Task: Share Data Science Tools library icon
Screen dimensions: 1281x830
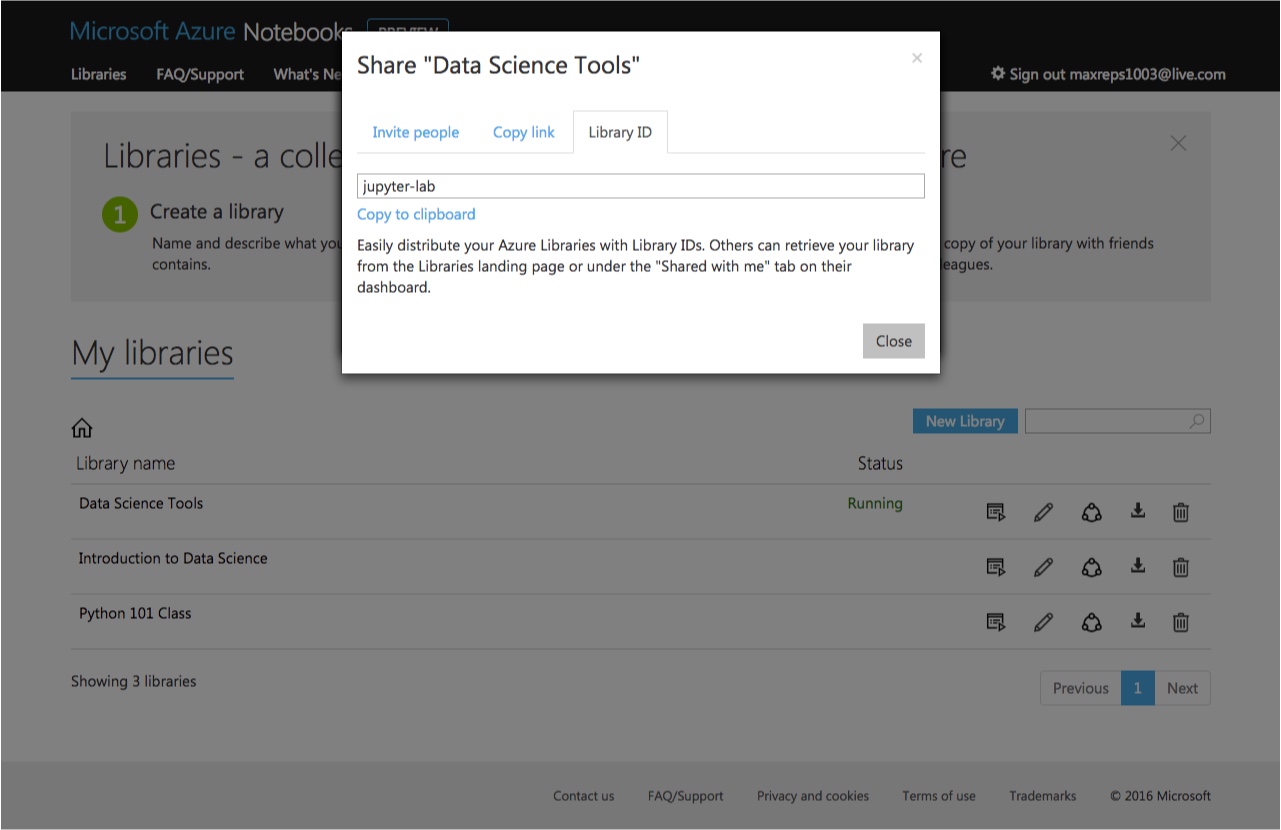Action: (x=1091, y=512)
